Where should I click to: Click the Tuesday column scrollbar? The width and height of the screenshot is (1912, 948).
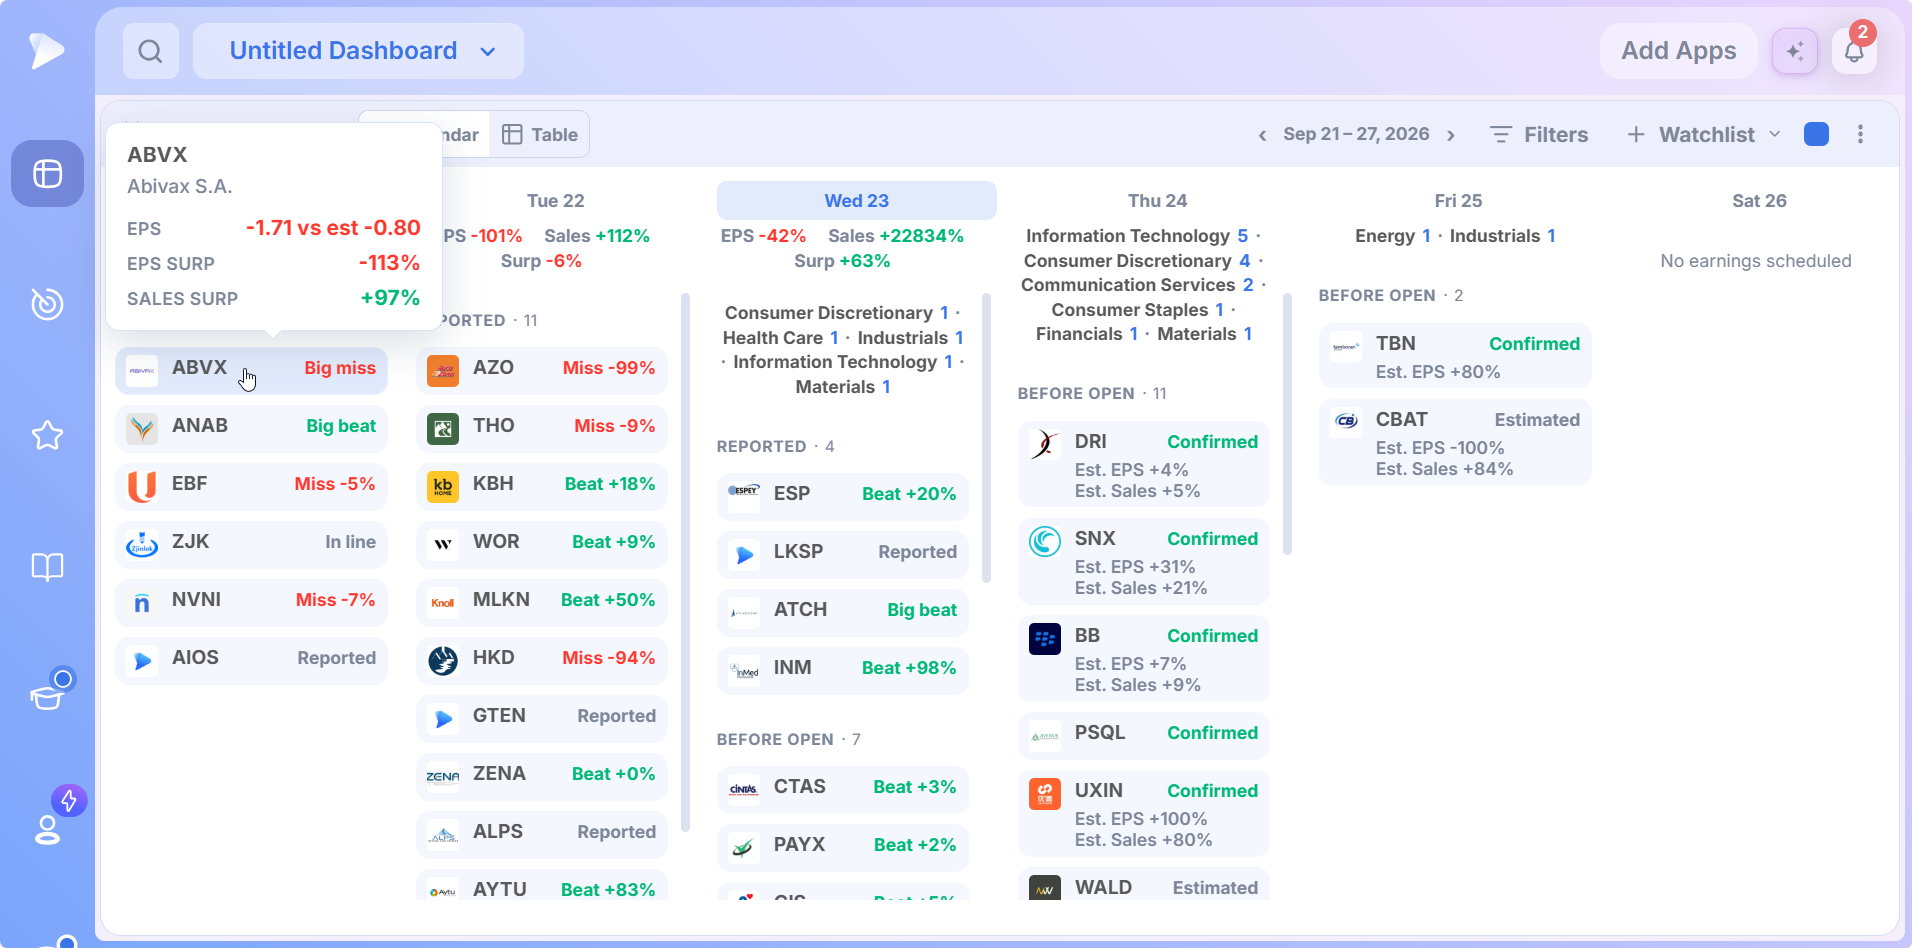[685, 562]
